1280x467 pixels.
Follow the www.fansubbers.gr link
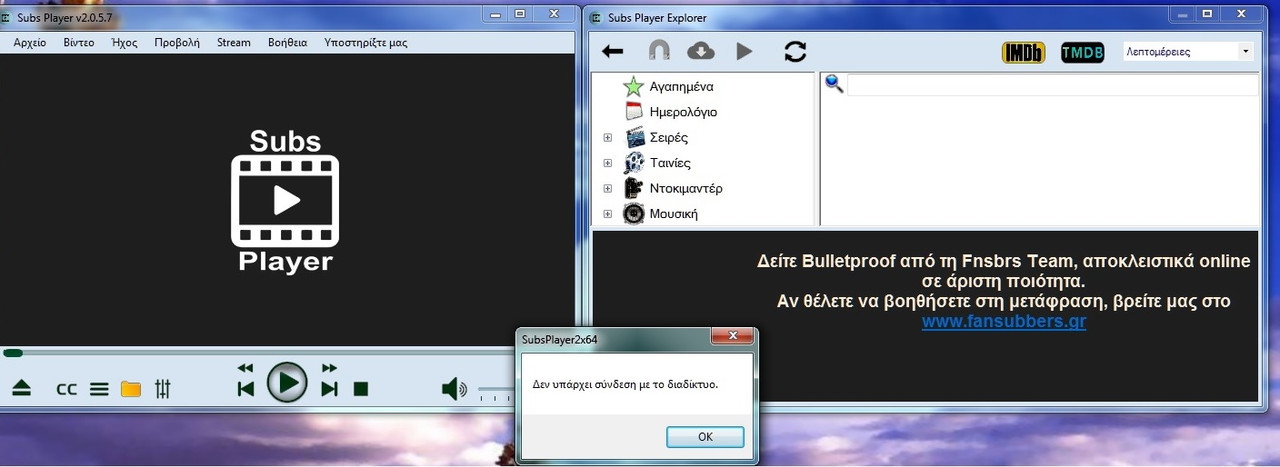(1004, 322)
